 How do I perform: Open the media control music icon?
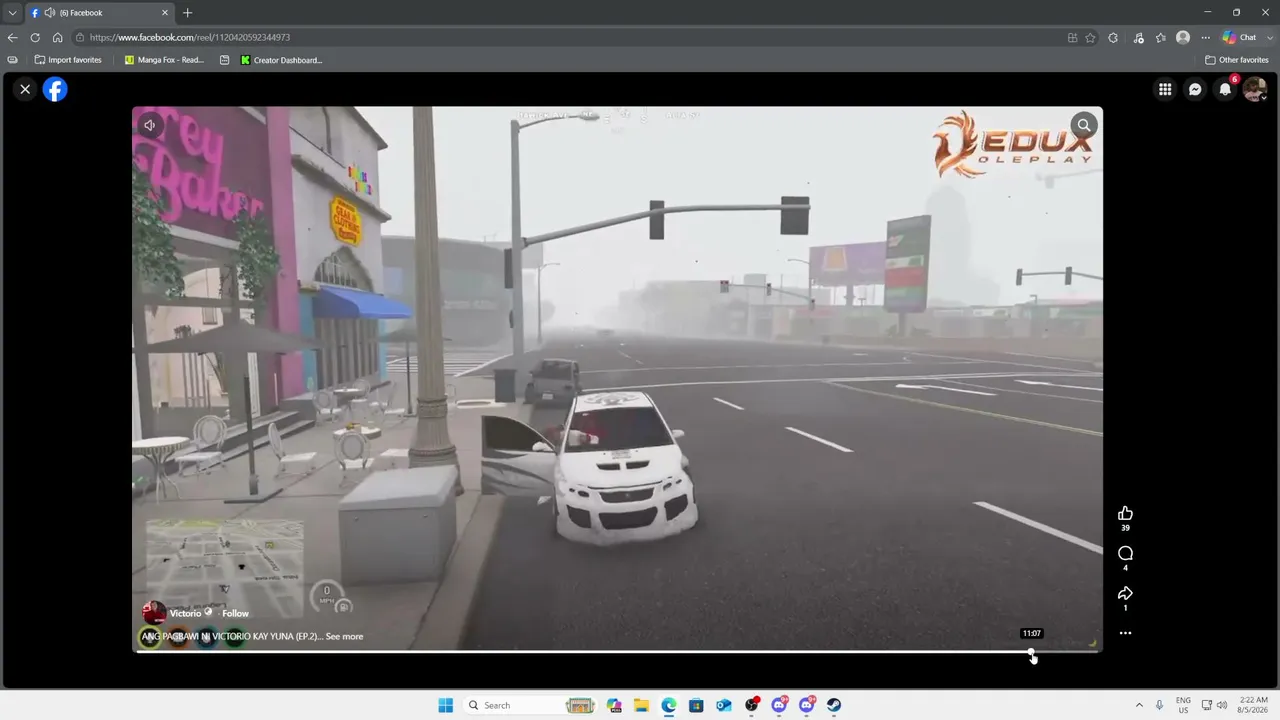(1138, 37)
